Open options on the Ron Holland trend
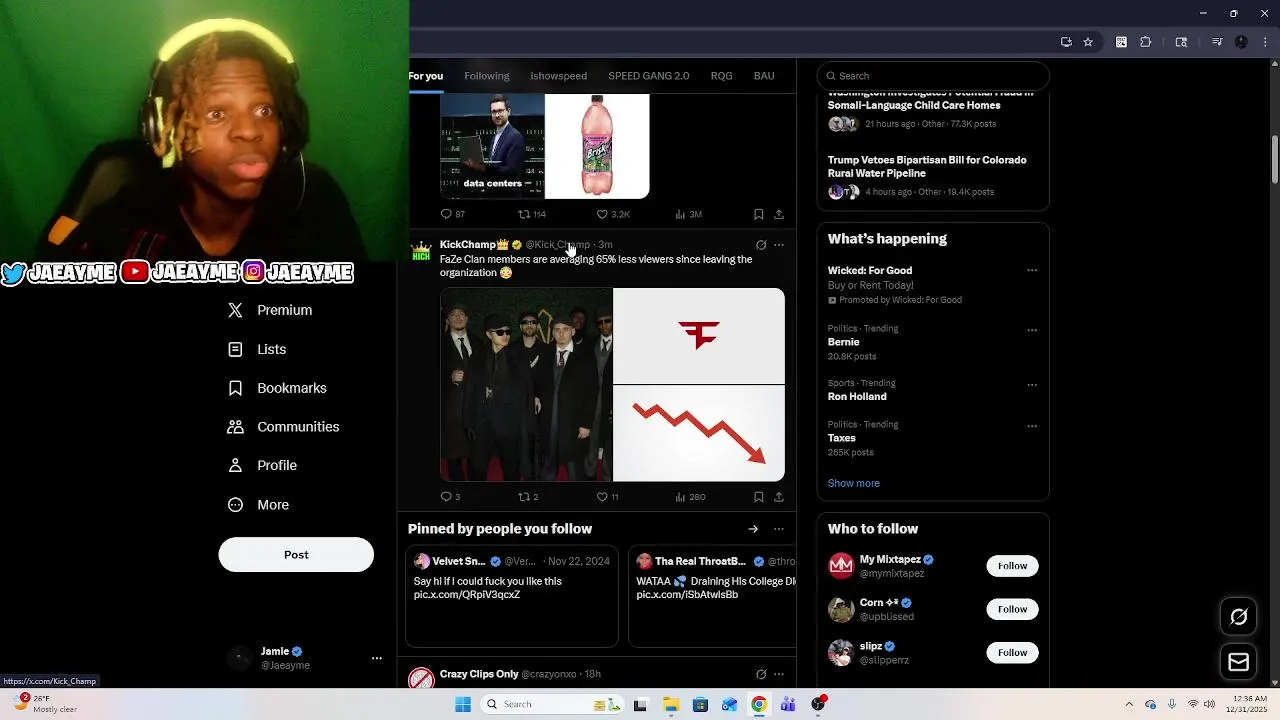 tap(1032, 385)
